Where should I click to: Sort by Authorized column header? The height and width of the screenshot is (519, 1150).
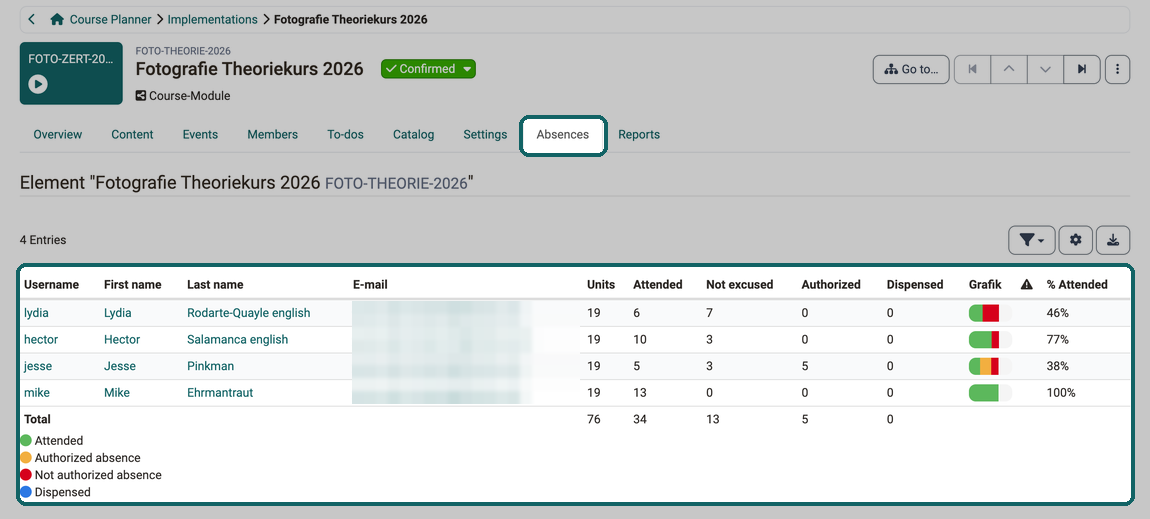(831, 284)
